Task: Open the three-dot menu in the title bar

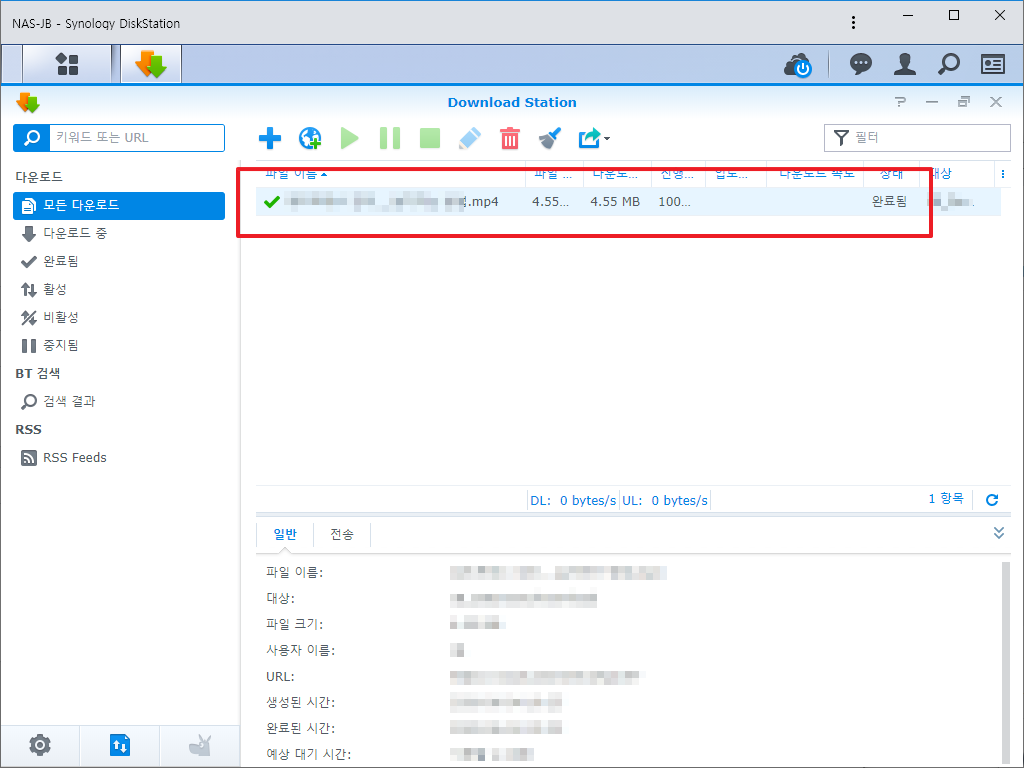Action: coord(853,23)
